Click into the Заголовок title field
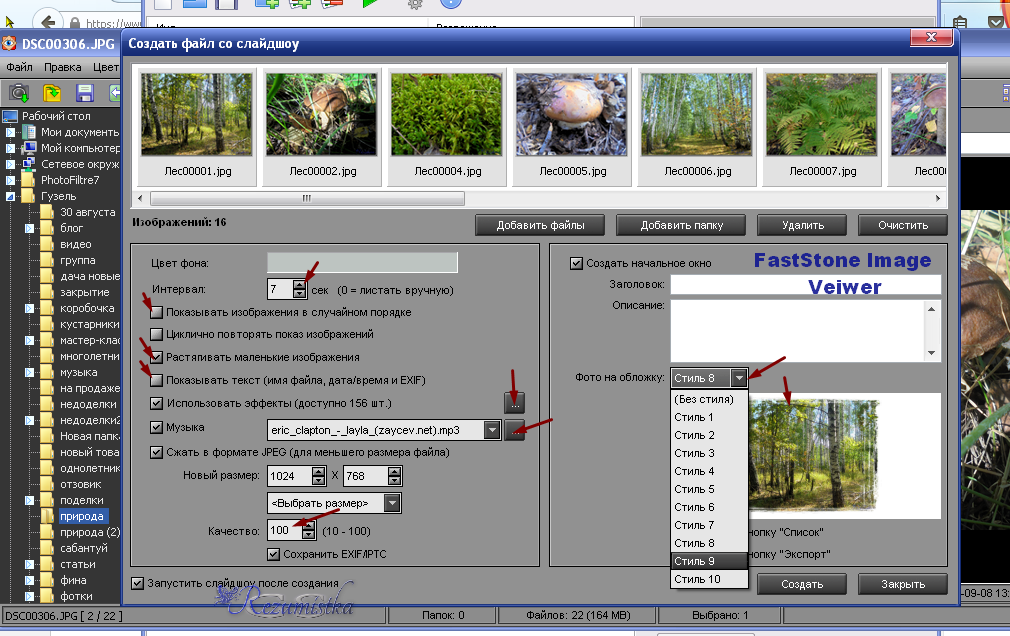The image size is (1010, 636). [x=805, y=285]
